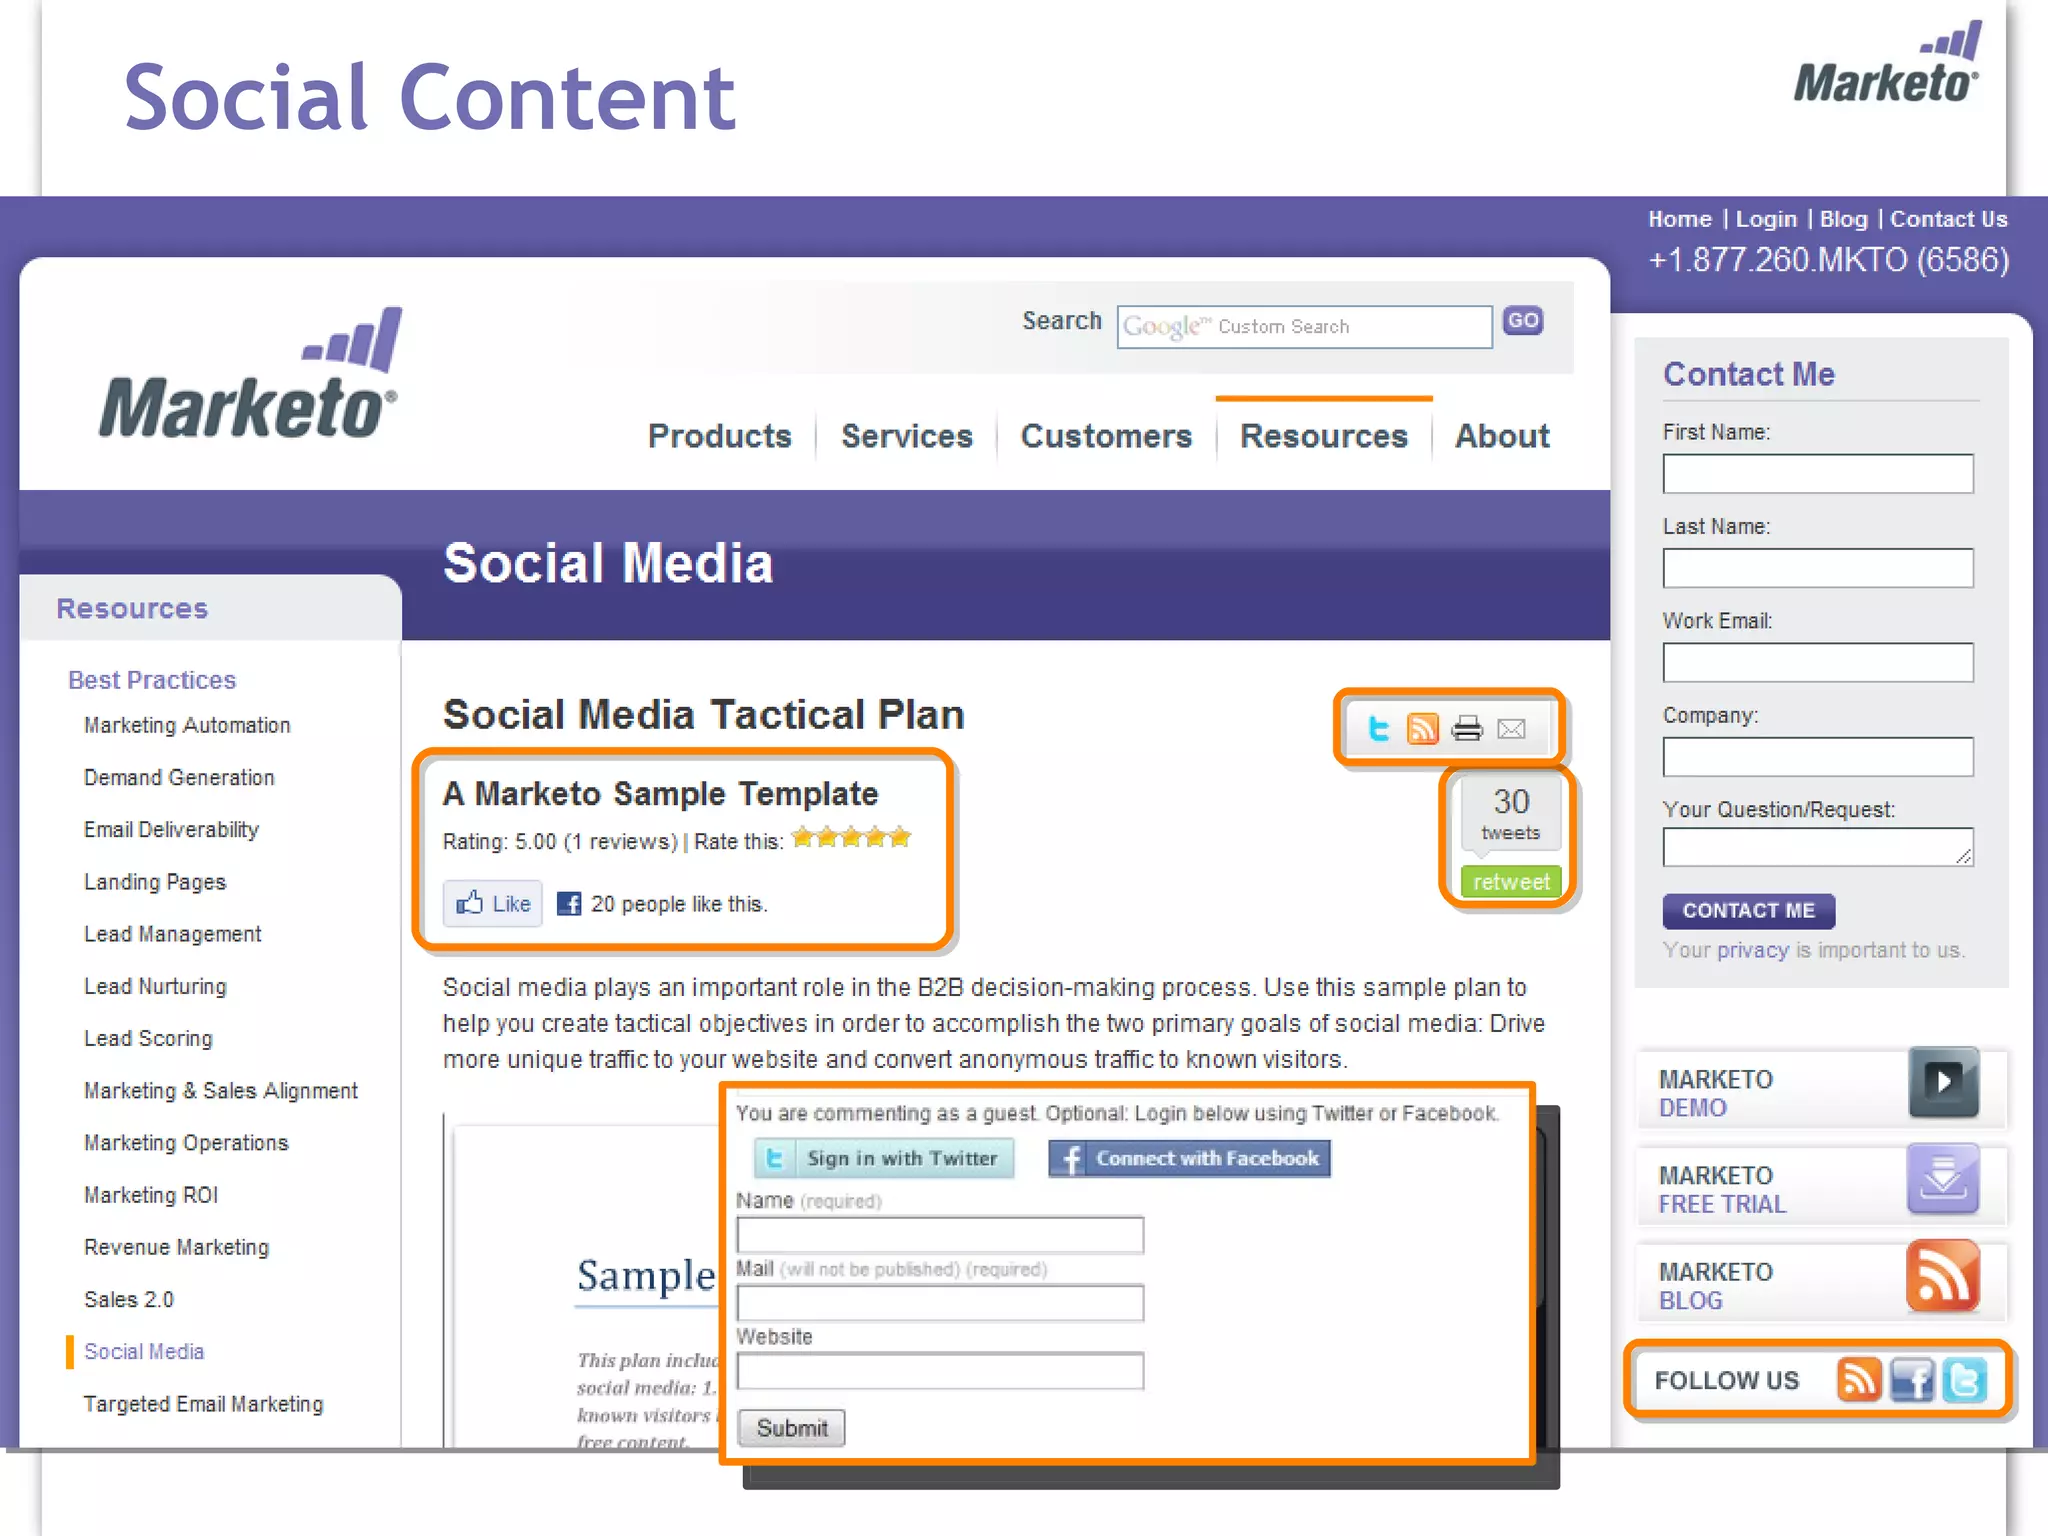The image size is (2048, 1536).
Task: Select Marketing Automation in the sidebar
Action: pos(187,725)
